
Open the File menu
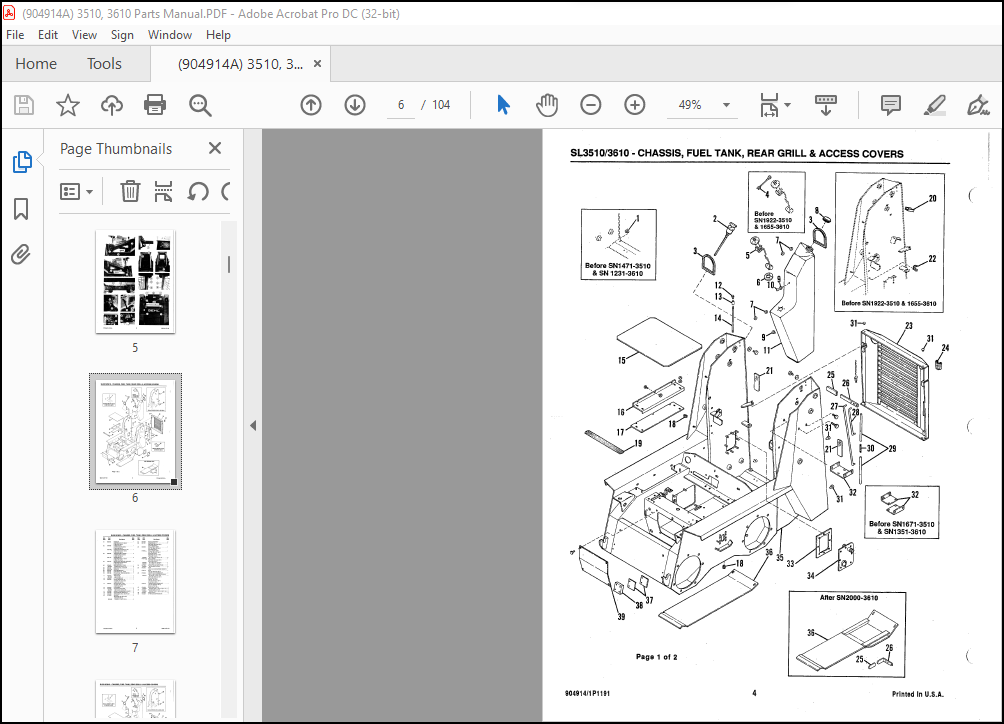(15, 35)
